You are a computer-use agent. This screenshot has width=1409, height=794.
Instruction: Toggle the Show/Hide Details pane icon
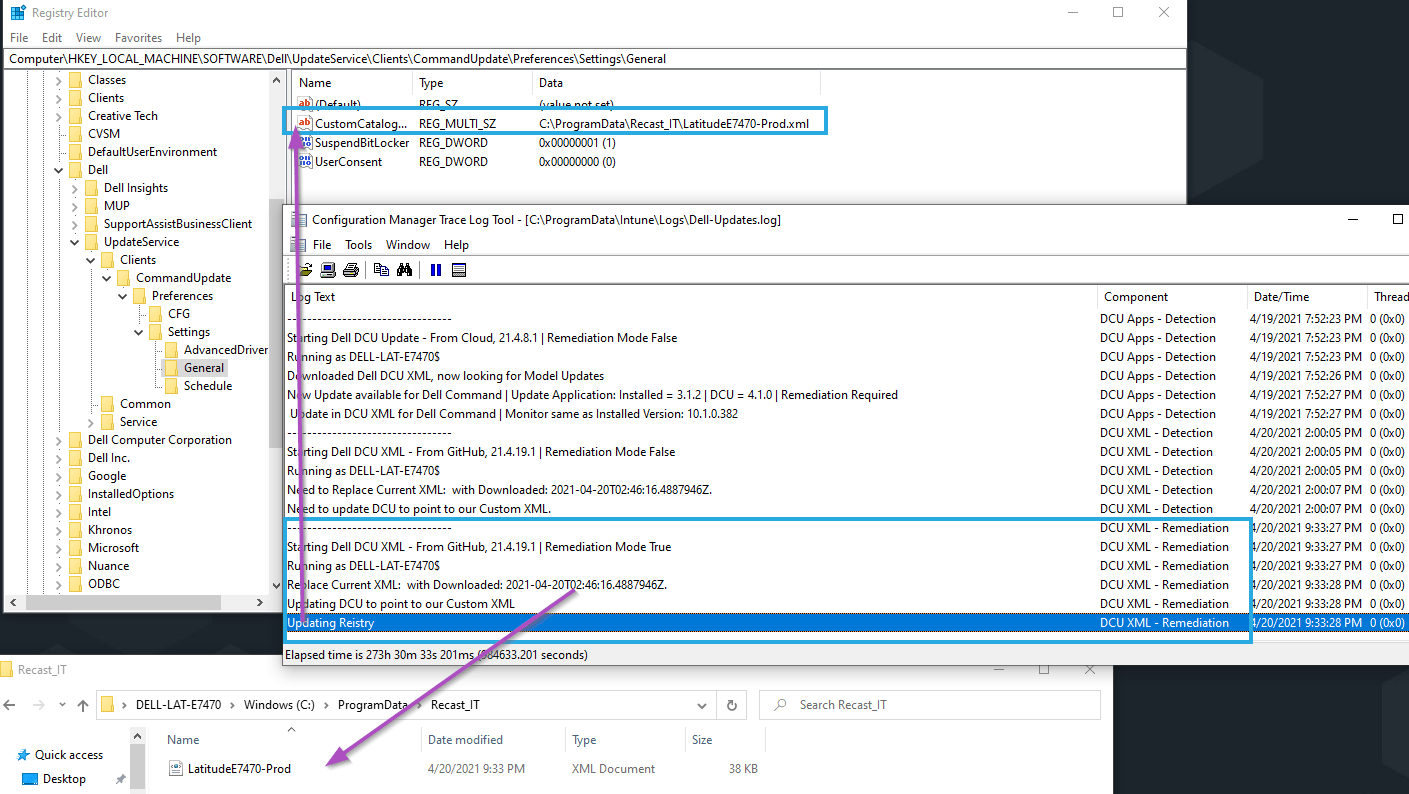tap(459, 270)
